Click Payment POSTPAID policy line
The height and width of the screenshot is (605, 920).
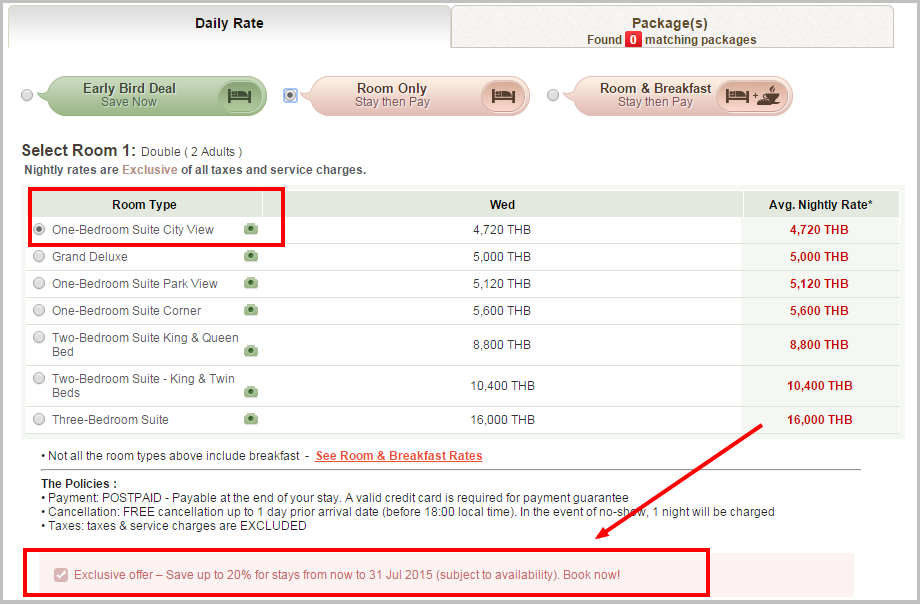[335, 498]
